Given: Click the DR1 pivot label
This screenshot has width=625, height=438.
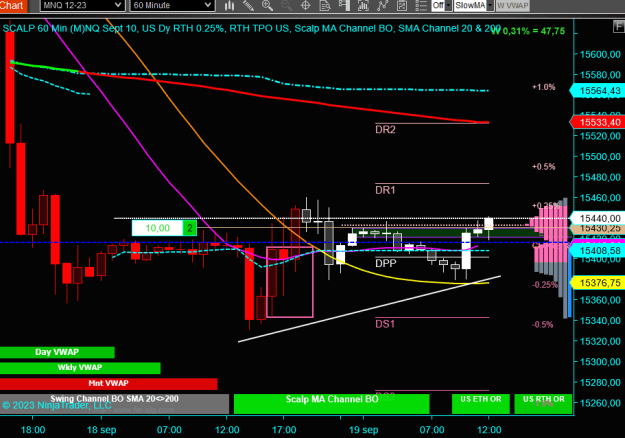Looking at the screenshot, I should point(385,190).
